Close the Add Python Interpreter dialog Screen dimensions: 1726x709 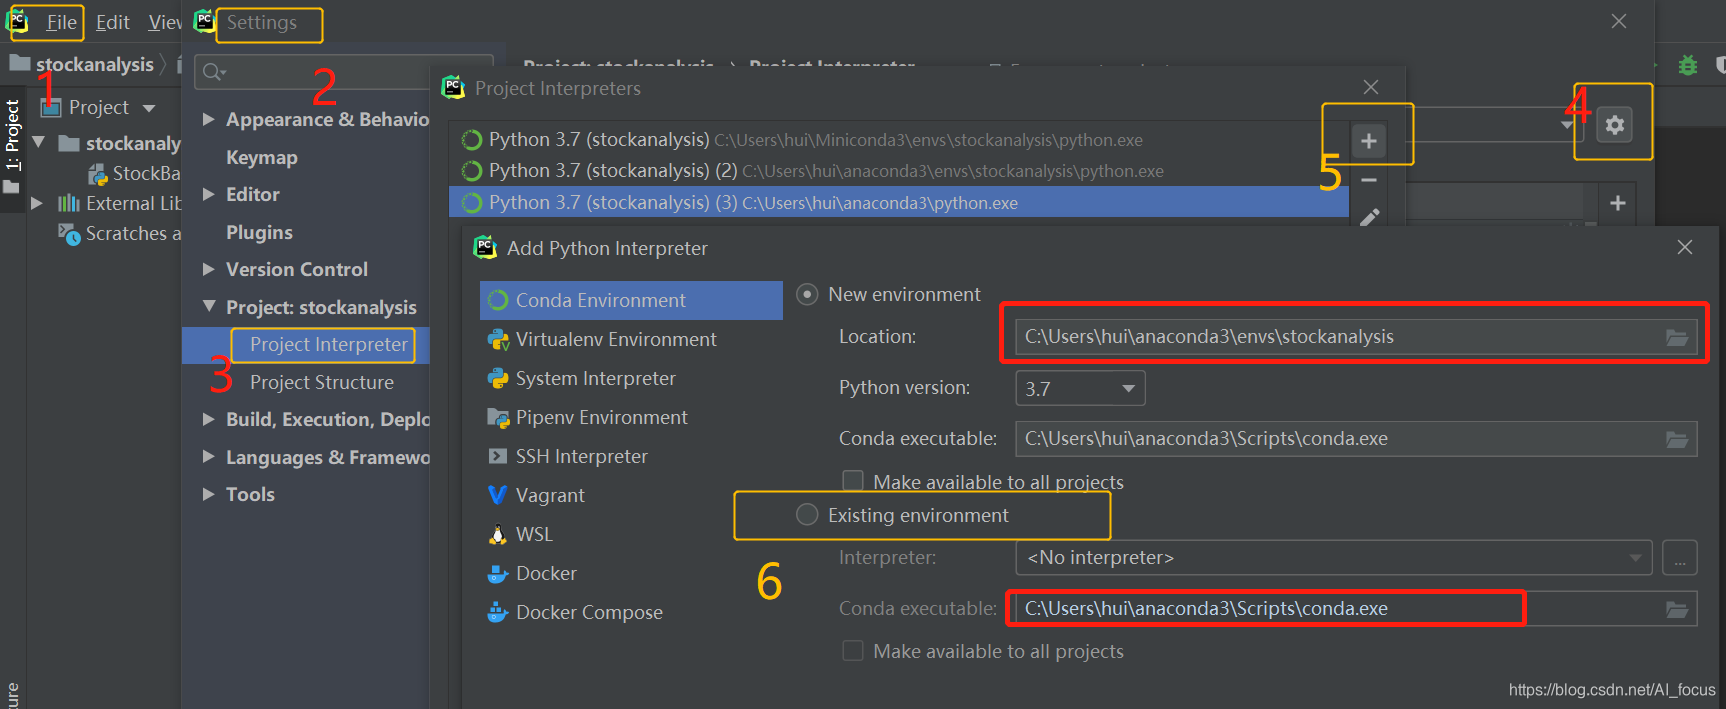coord(1685,247)
